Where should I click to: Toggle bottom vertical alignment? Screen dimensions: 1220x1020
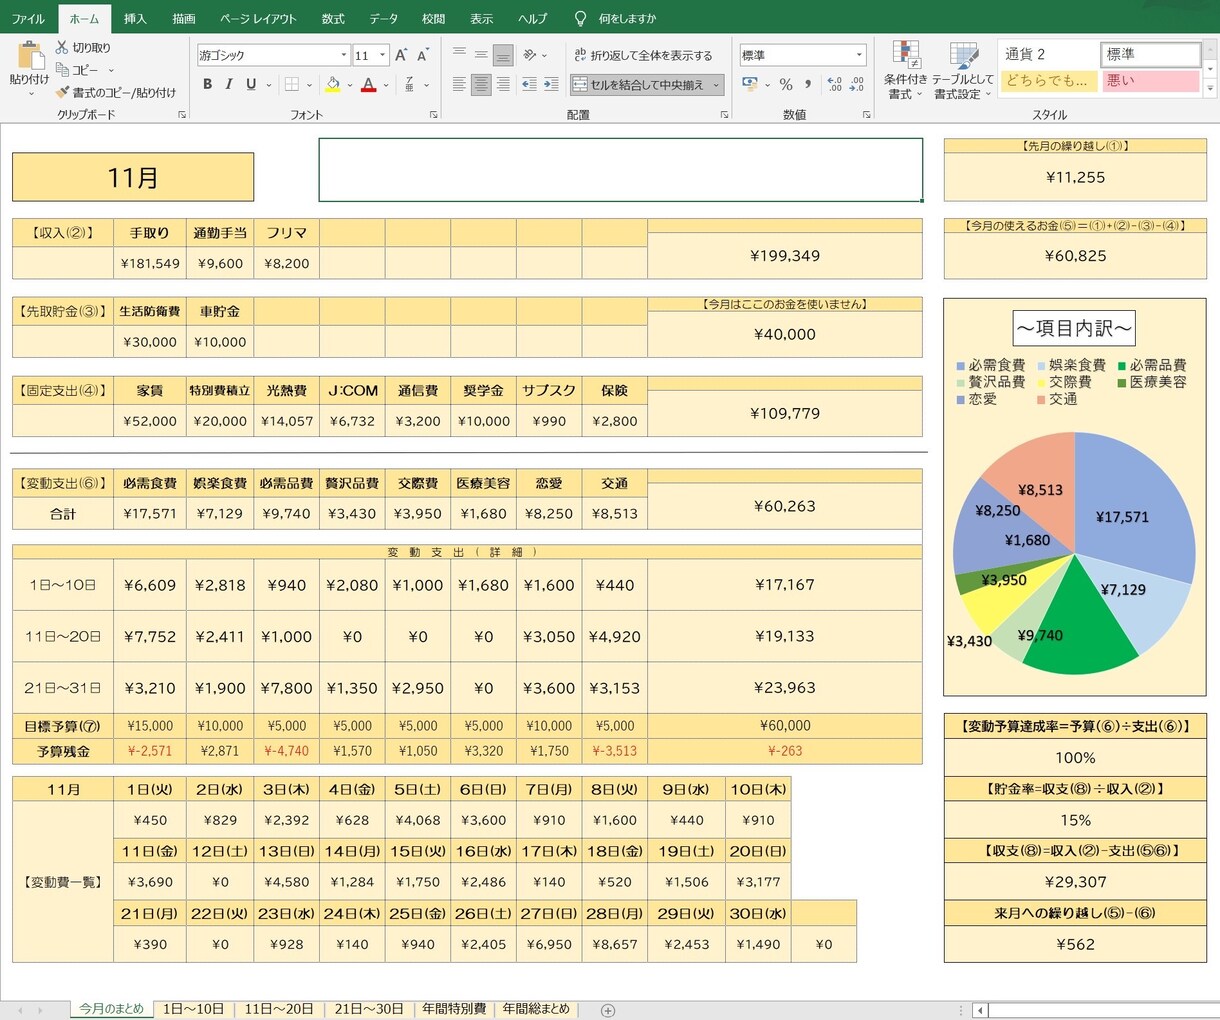(x=503, y=54)
